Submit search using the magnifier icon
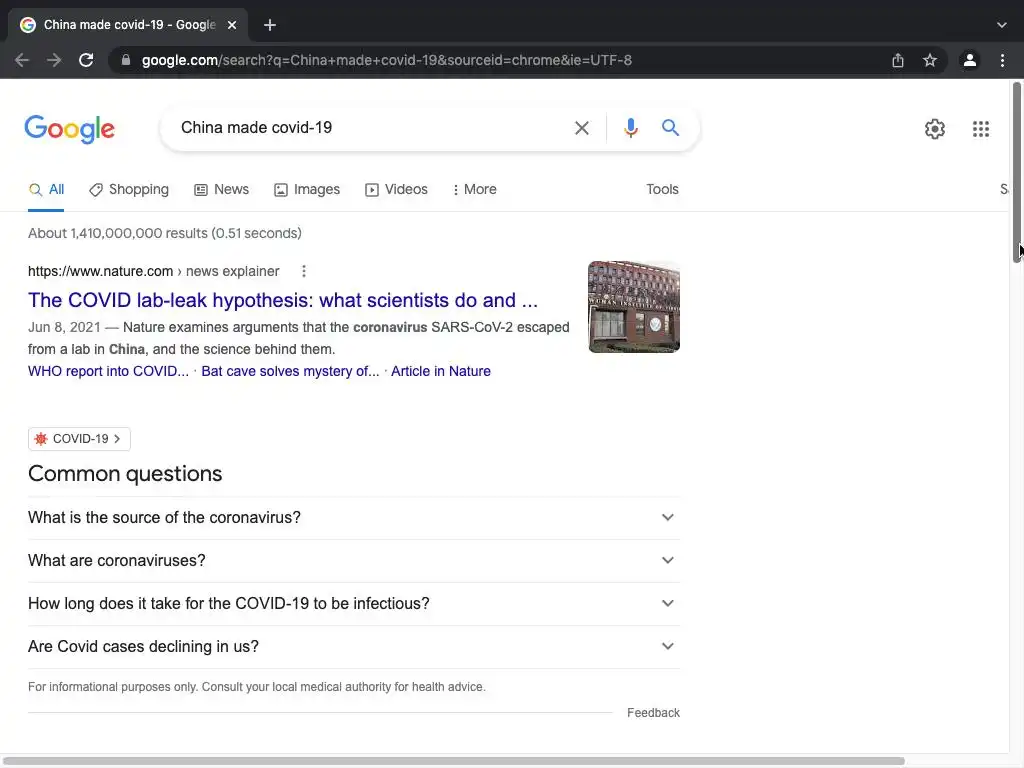Viewport: 1024px width, 768px height. [x=671, y=127]
